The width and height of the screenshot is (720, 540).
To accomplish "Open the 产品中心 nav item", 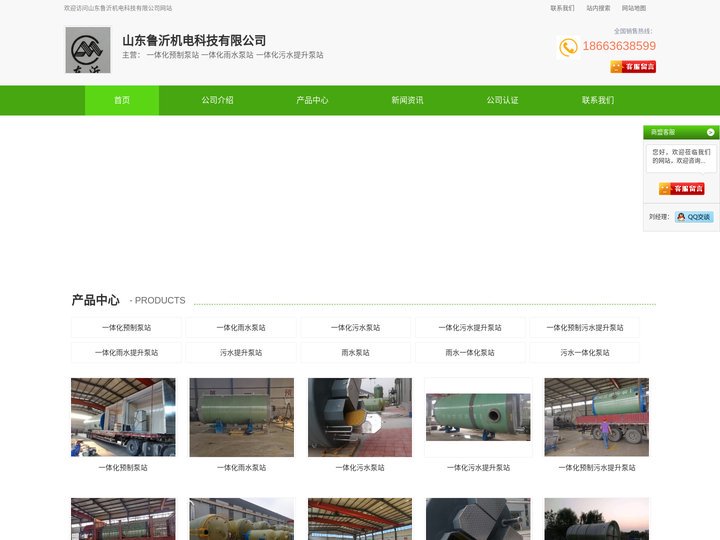I will pos(312,100).
